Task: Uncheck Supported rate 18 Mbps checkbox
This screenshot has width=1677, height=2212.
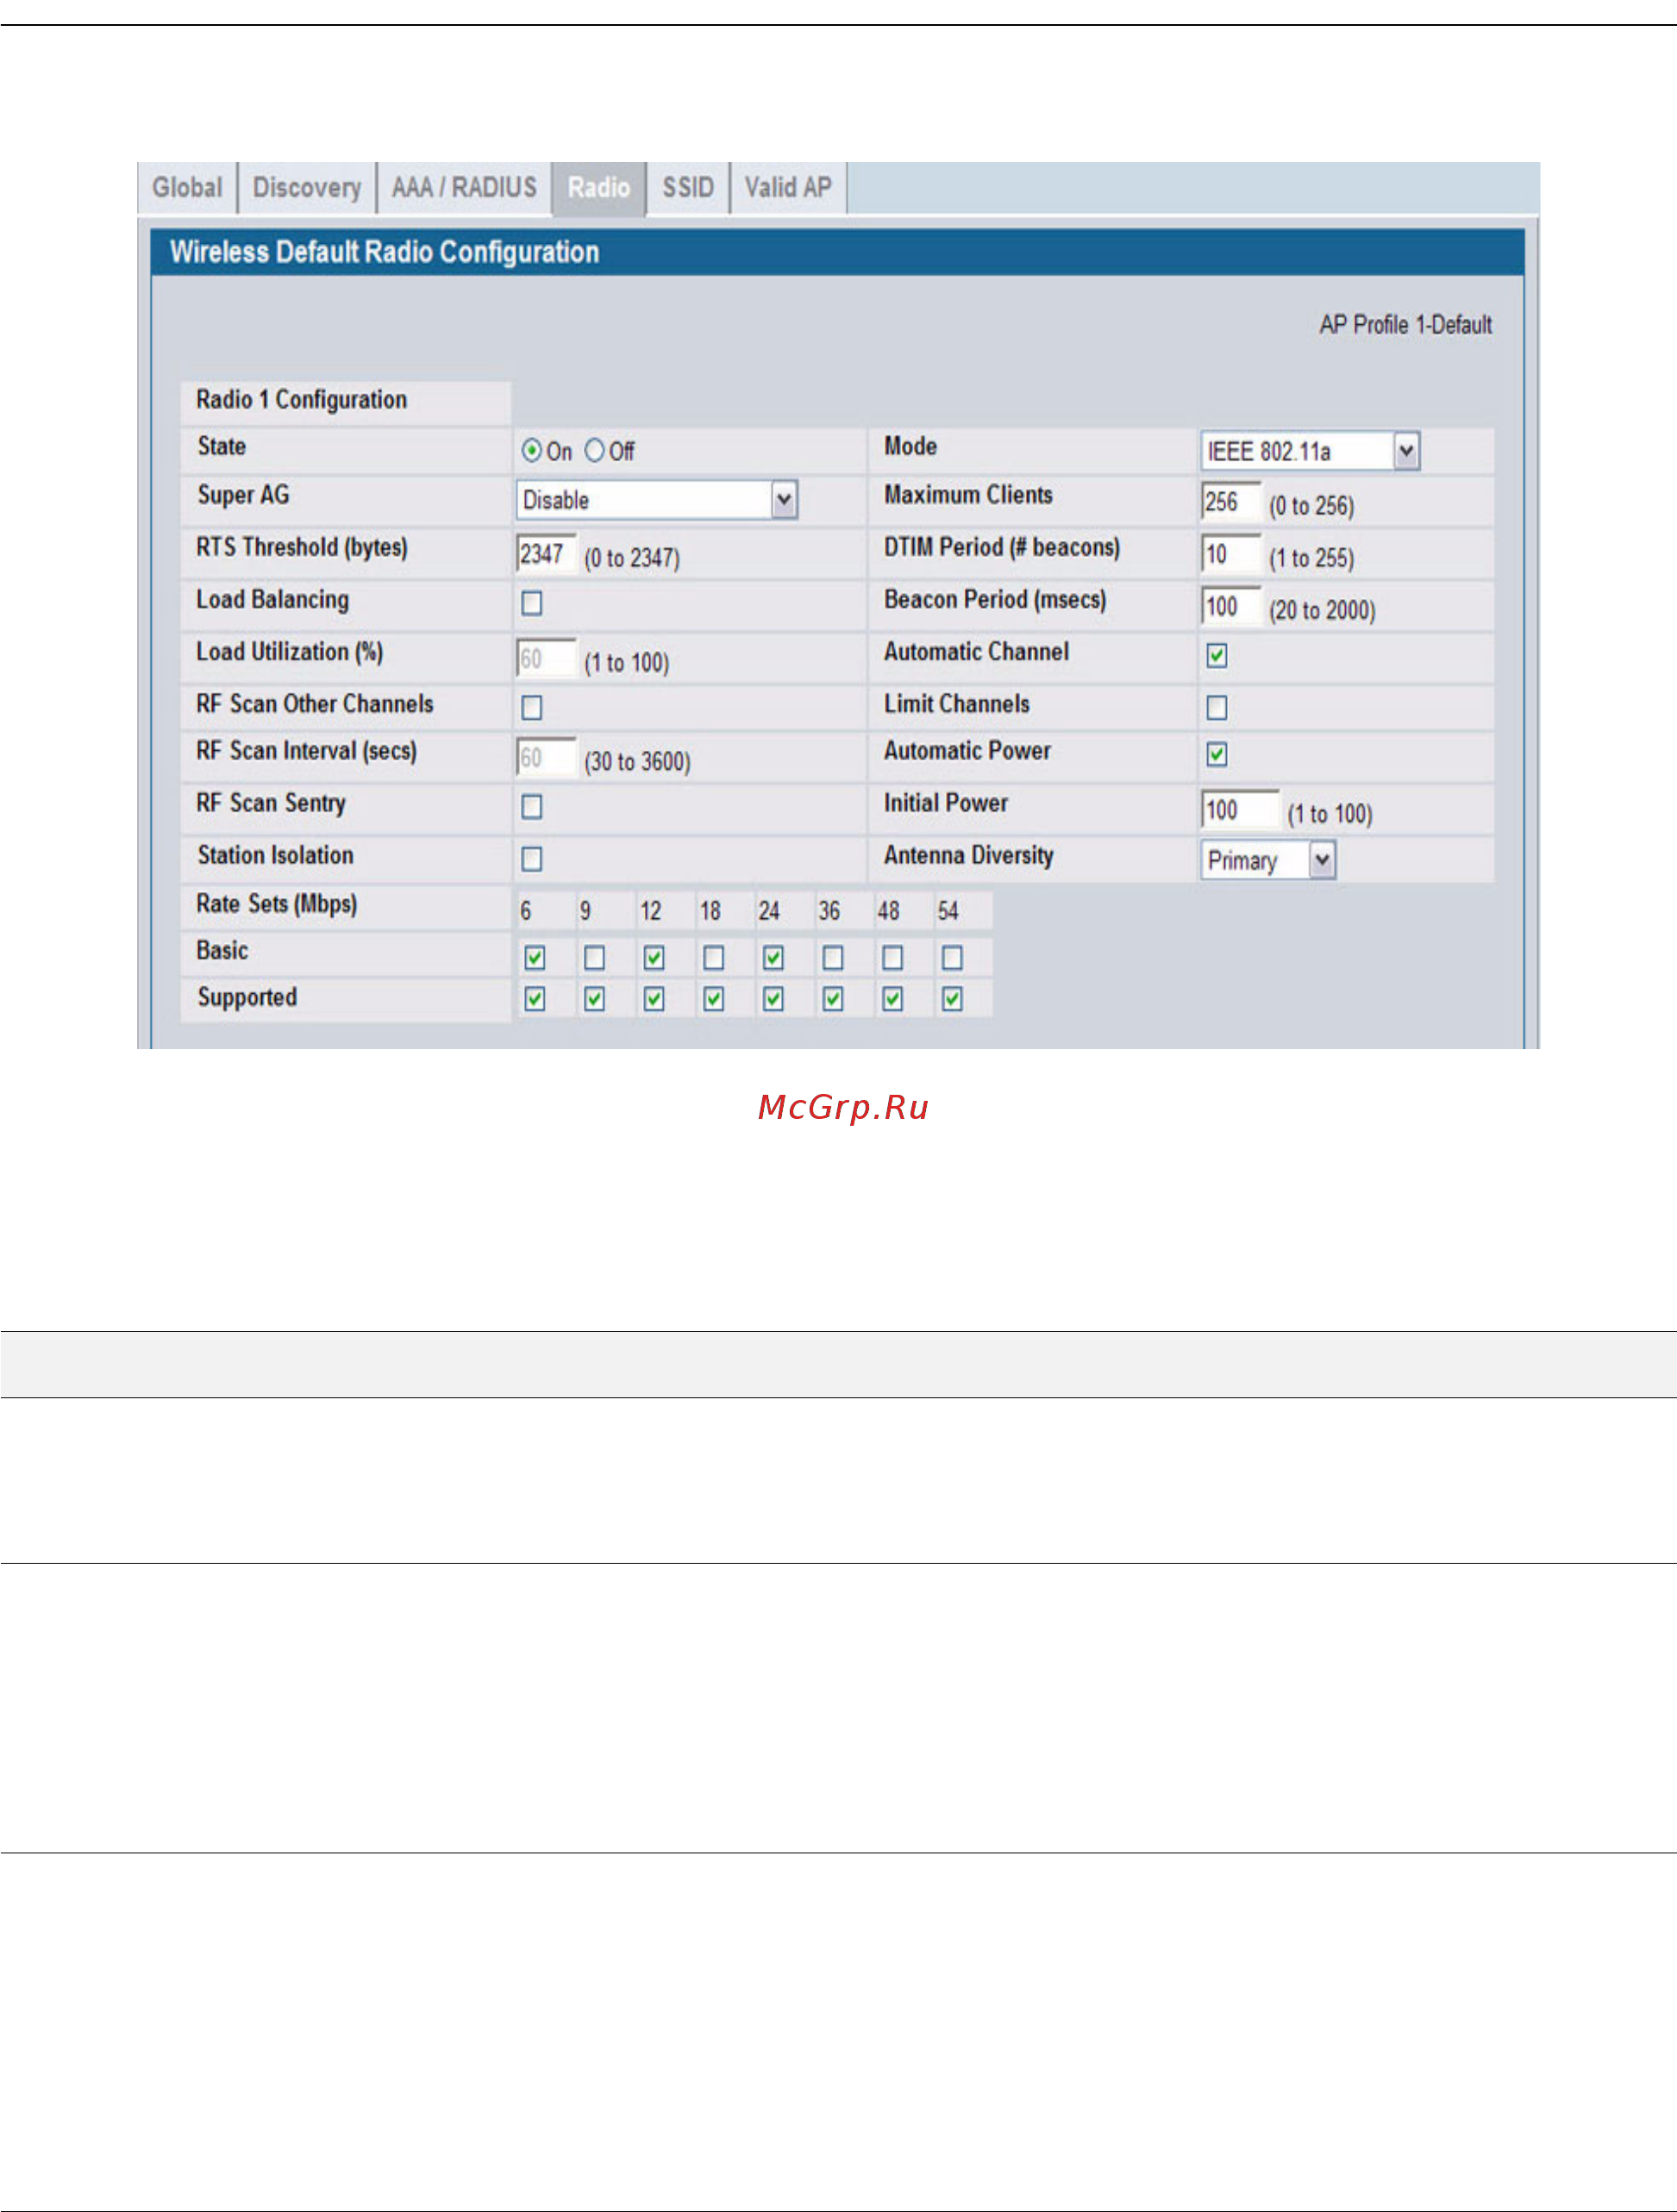Action: point(713,999)
